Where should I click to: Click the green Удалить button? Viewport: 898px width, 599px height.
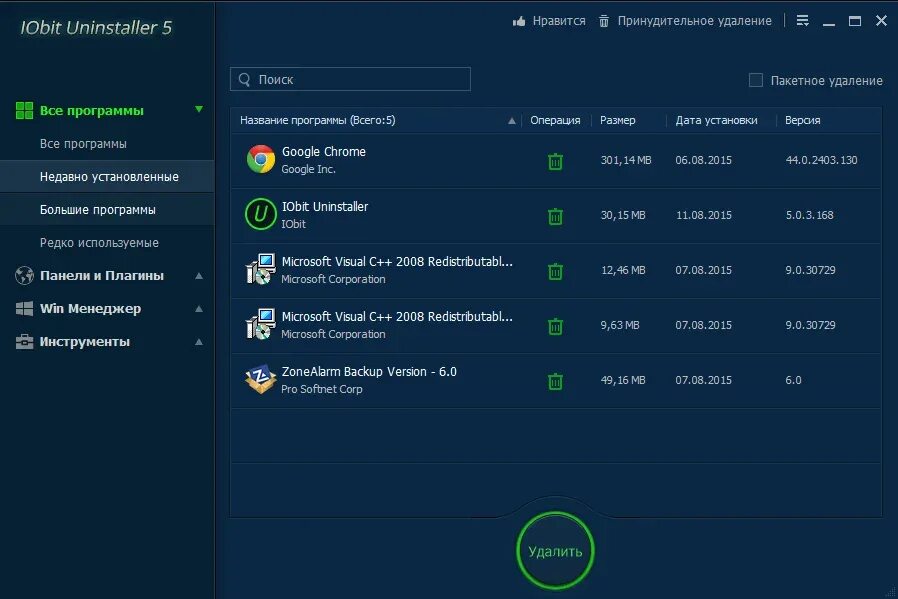click(x=555, y=550)
